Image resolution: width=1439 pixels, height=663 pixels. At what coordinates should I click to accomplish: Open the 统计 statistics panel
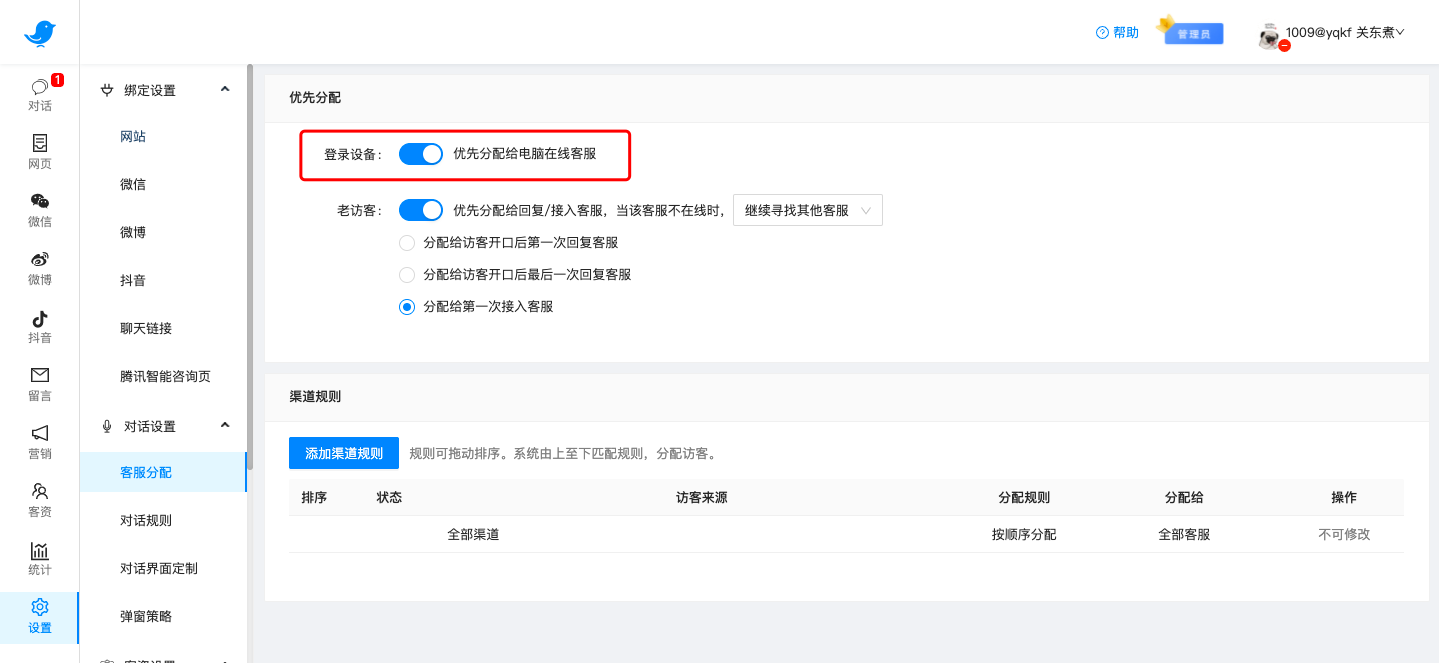pyautogui.click(x=39, y=559)
